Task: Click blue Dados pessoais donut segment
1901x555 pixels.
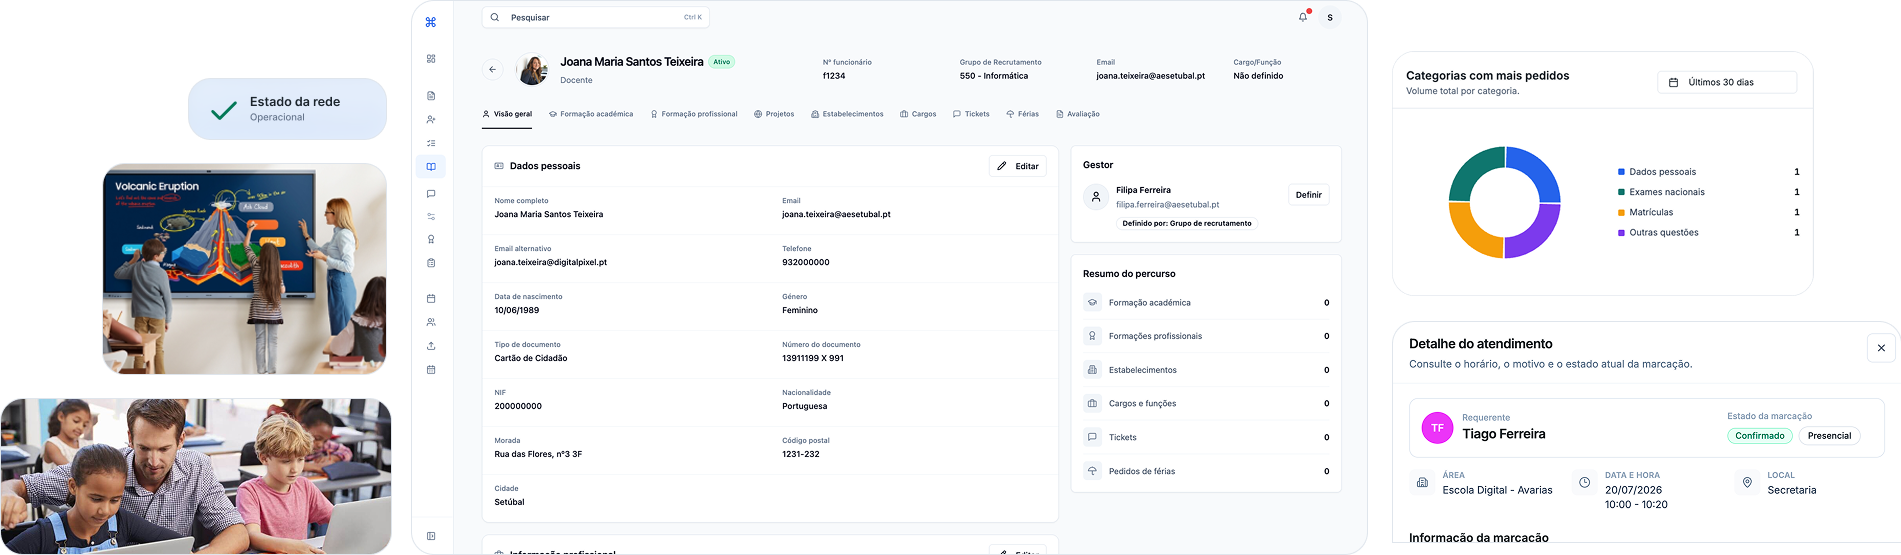Action: pos(1537,170)
